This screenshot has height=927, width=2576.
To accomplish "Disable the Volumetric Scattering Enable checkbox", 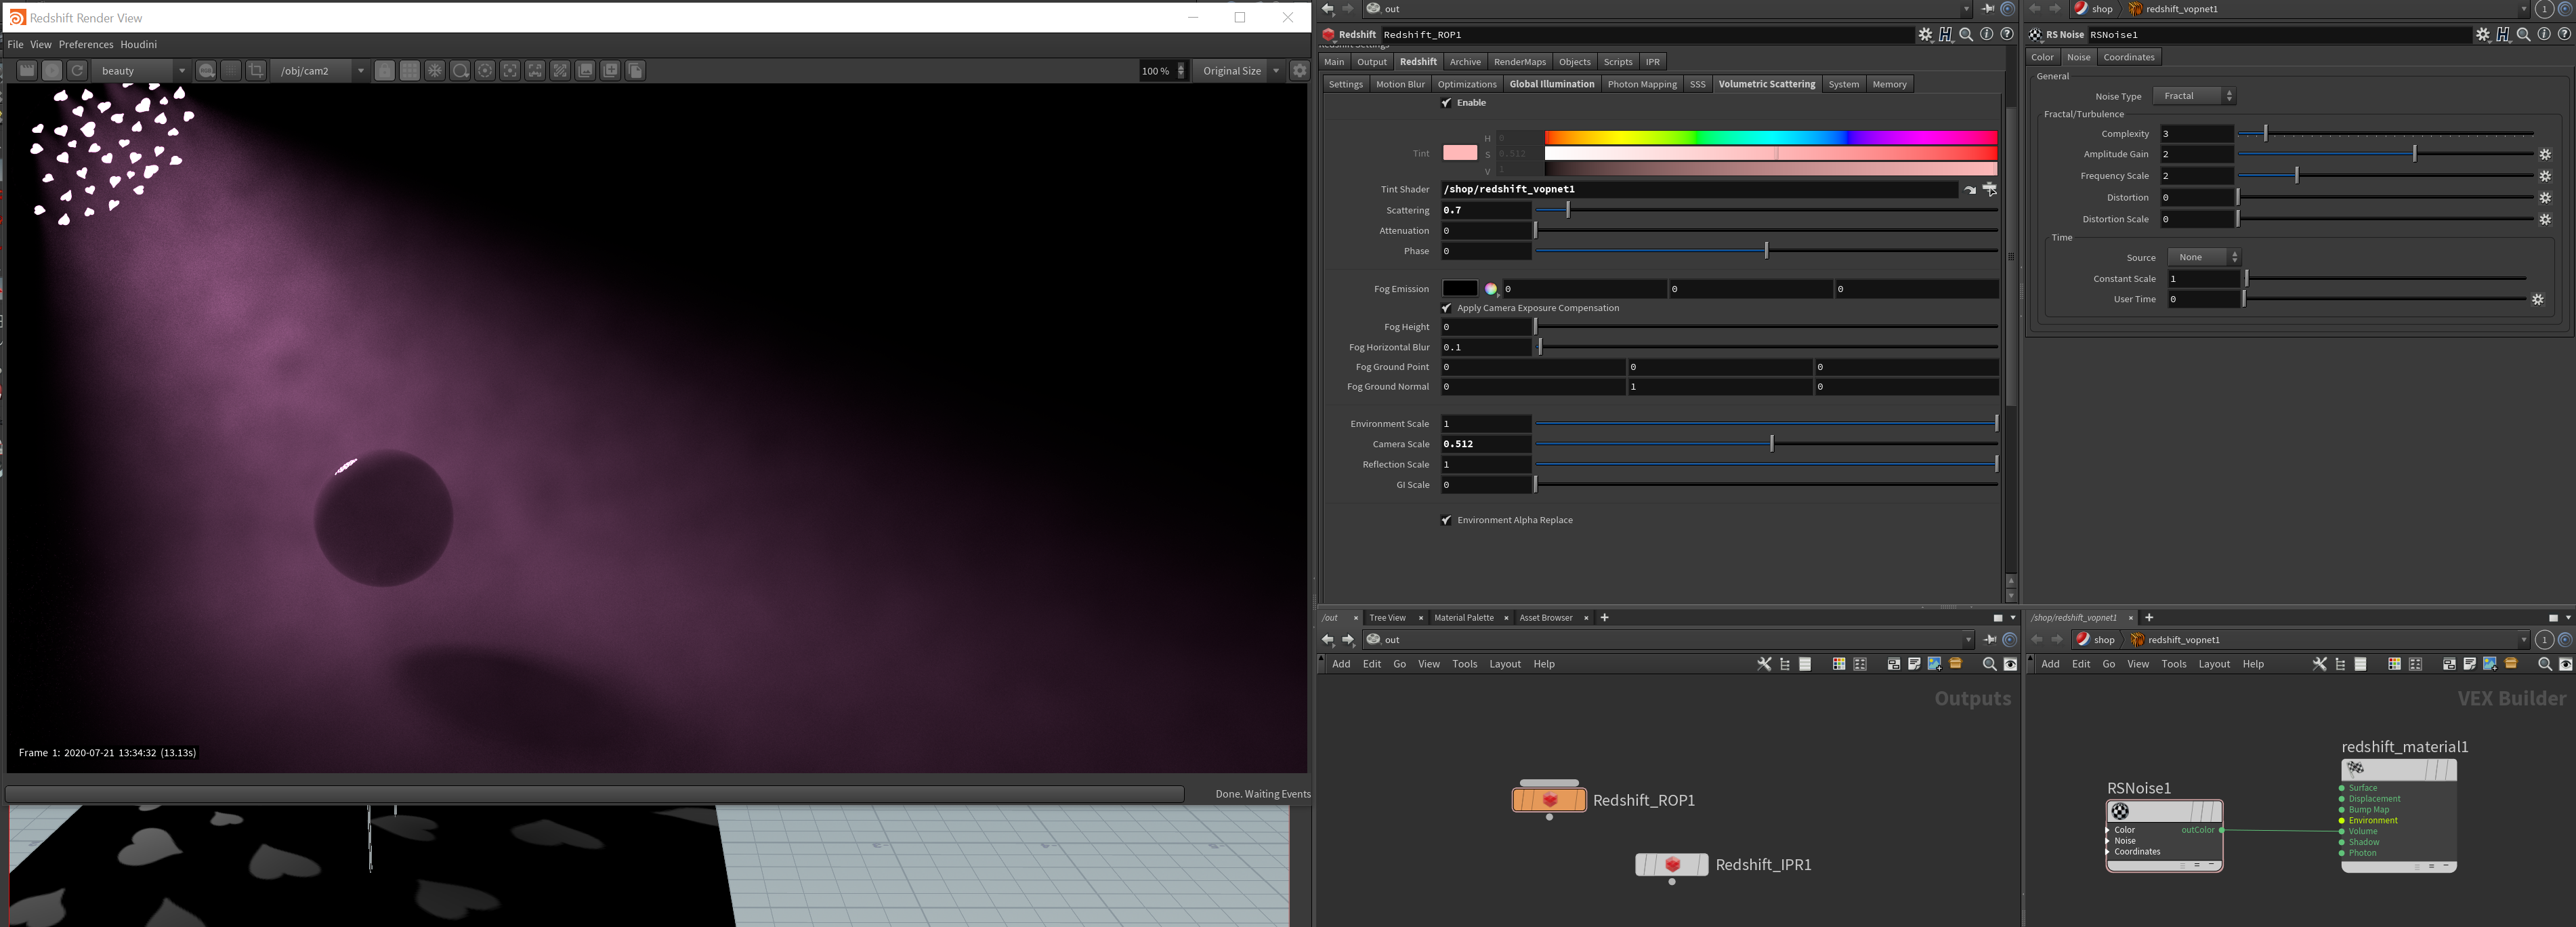I will [1446, 103].
